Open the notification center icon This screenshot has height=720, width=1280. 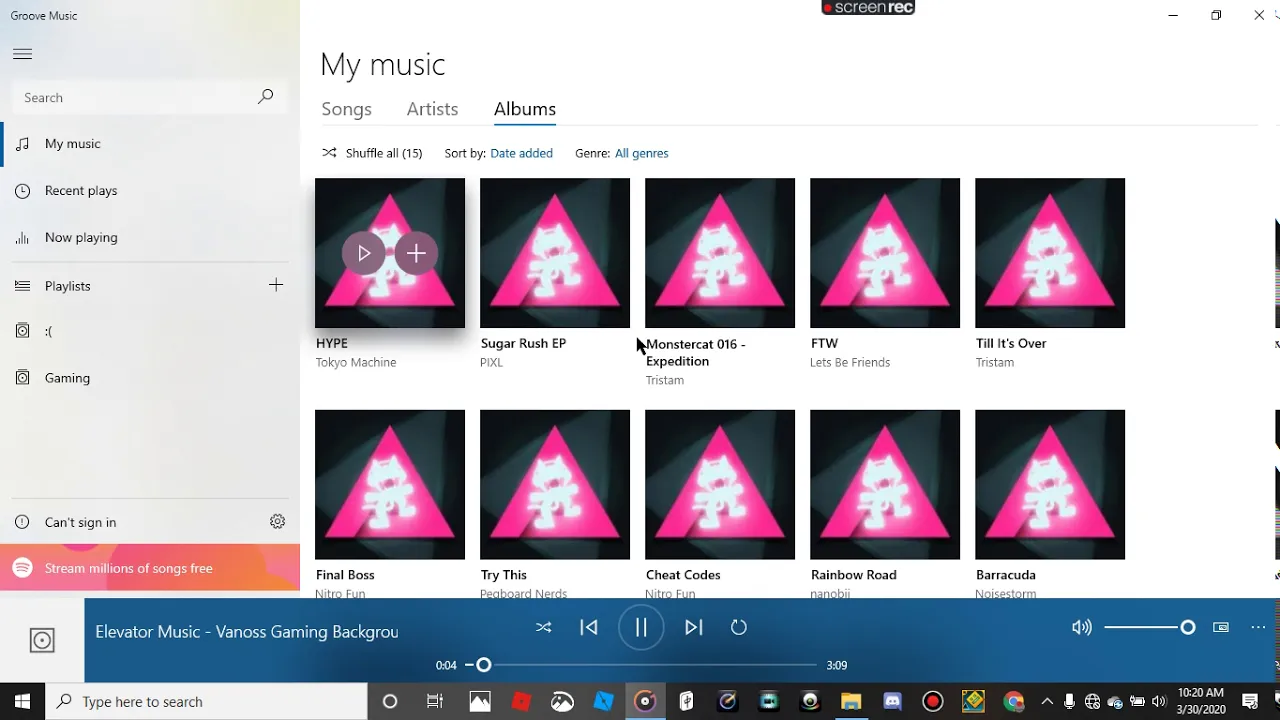(x=1250, y=701)
